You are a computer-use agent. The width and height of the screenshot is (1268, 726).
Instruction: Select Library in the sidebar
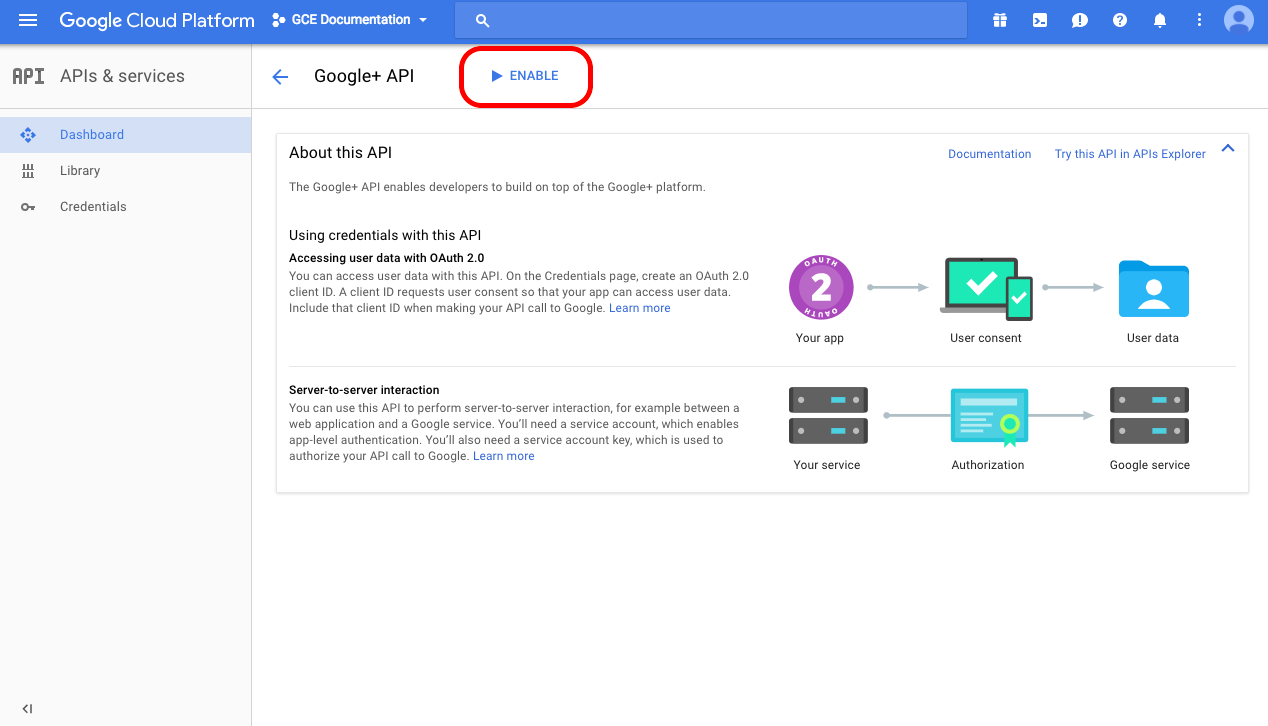[125, 171]
